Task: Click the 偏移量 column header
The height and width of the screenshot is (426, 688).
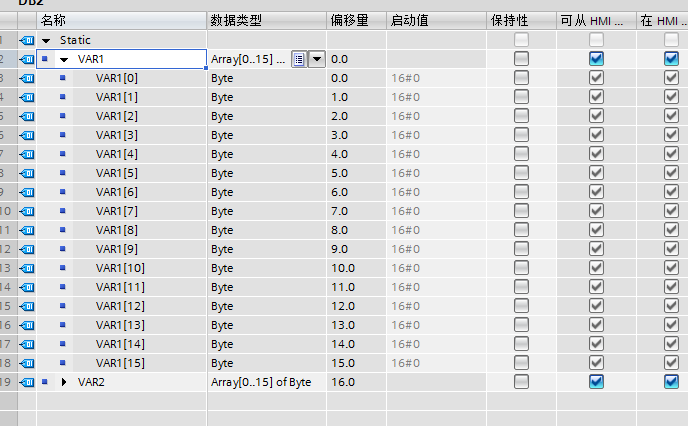Action: click(x=356, y=21)
